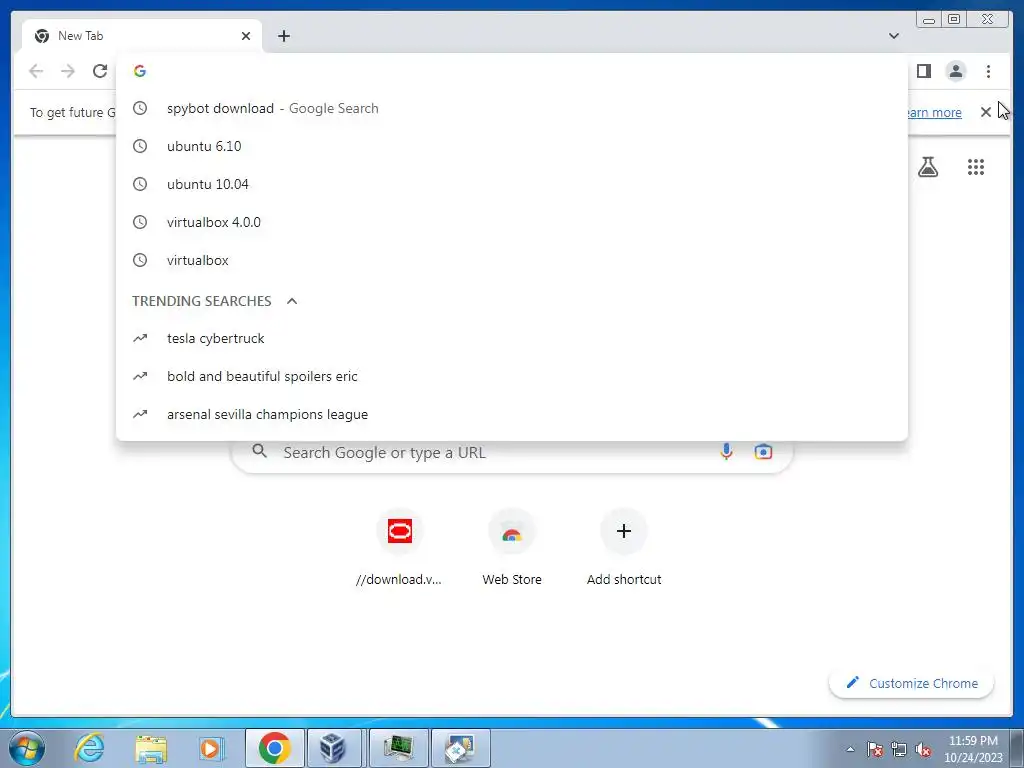Close the New Tab tab
Image resolution: width=1024 pixels, height=768 pixels.
246,36
